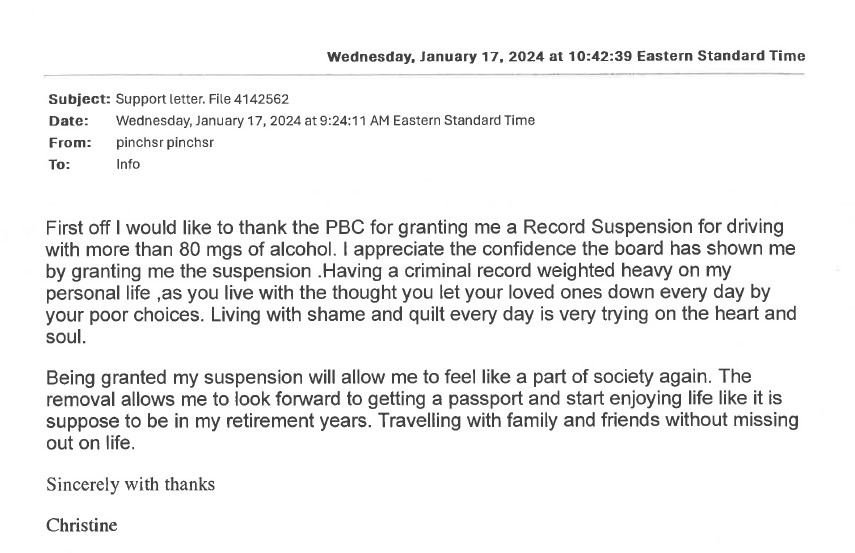
Task: Click the Date label in header
Action: coord(69,121)
